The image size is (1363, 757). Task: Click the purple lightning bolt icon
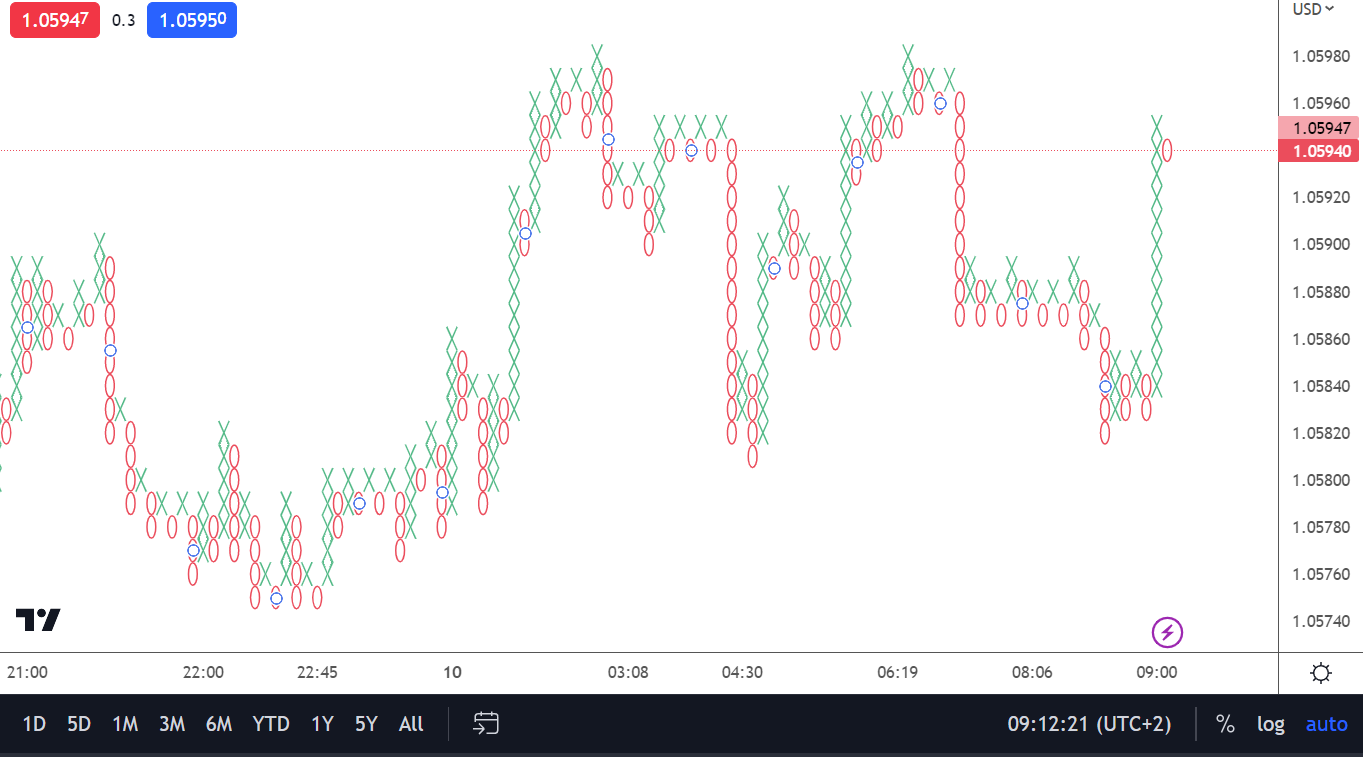coord(1167,632)
